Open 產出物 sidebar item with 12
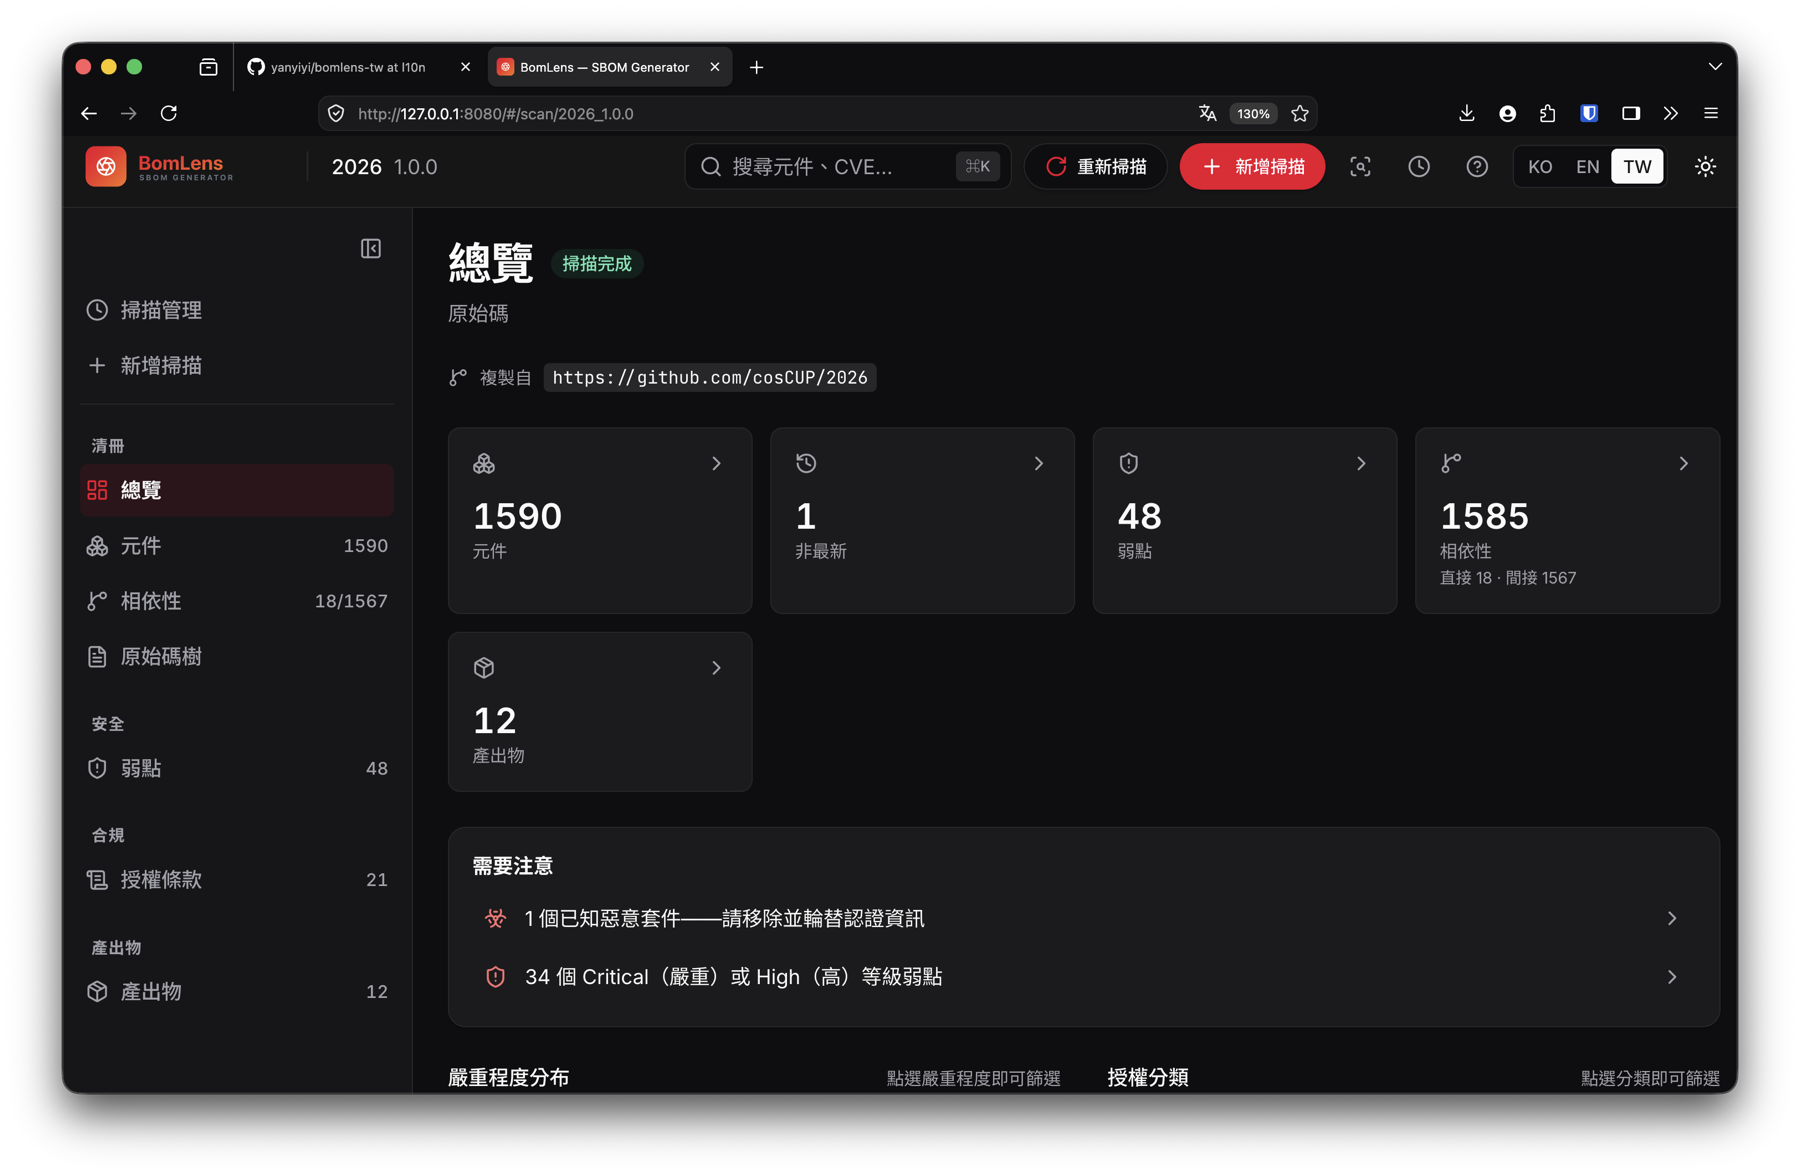 (237, 992)
